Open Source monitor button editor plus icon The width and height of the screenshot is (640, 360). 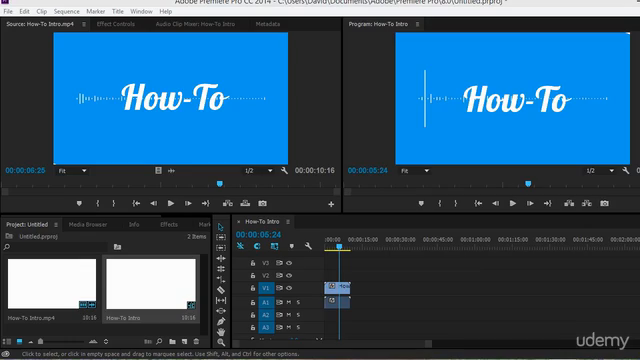331,204
